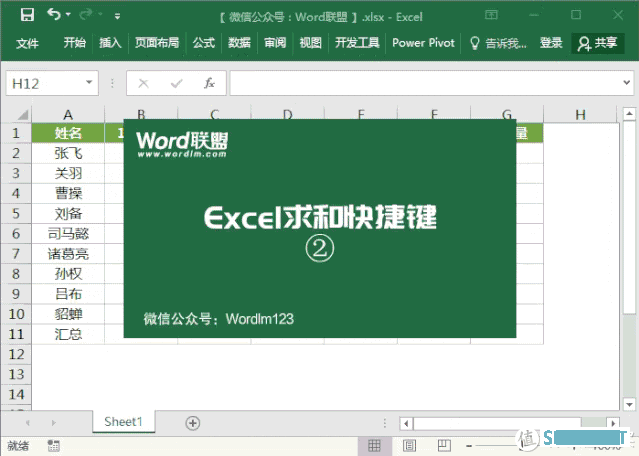Click the Redo arrow icon
This screenshot has height=456, width=639.
point(86,15)
